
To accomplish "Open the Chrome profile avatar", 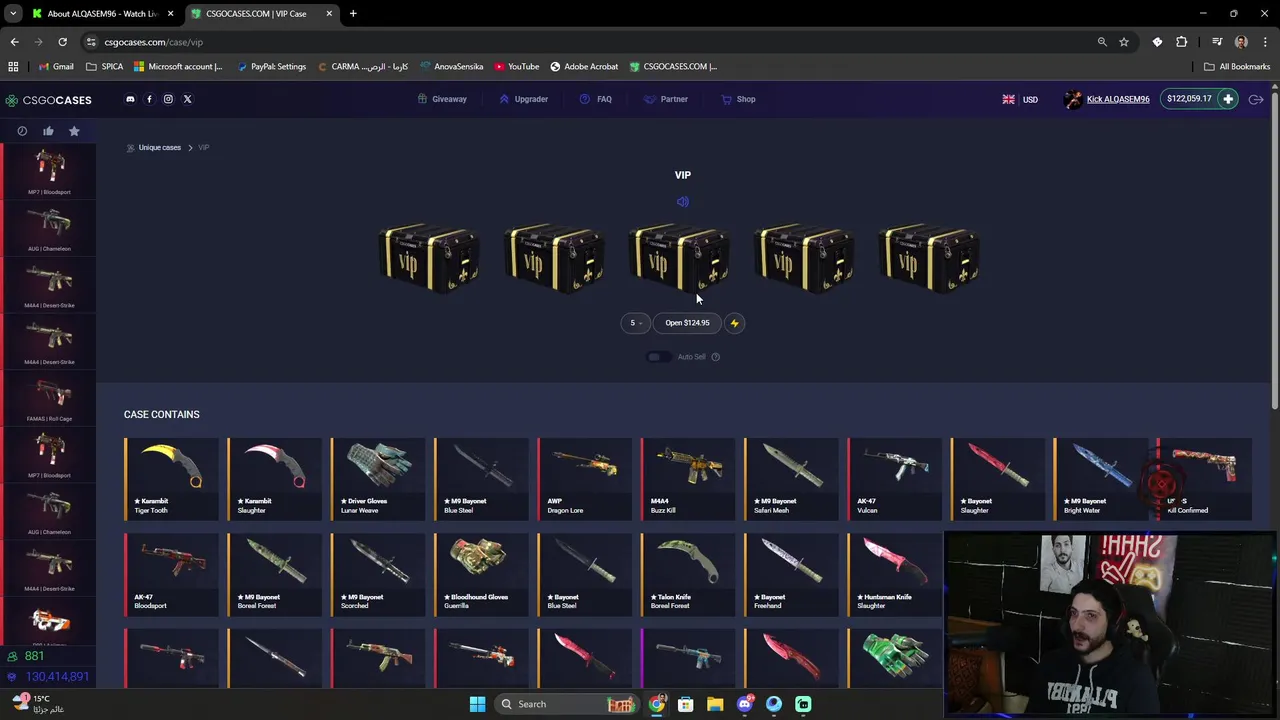I will pyautogui.click(x=1241, y=42).
